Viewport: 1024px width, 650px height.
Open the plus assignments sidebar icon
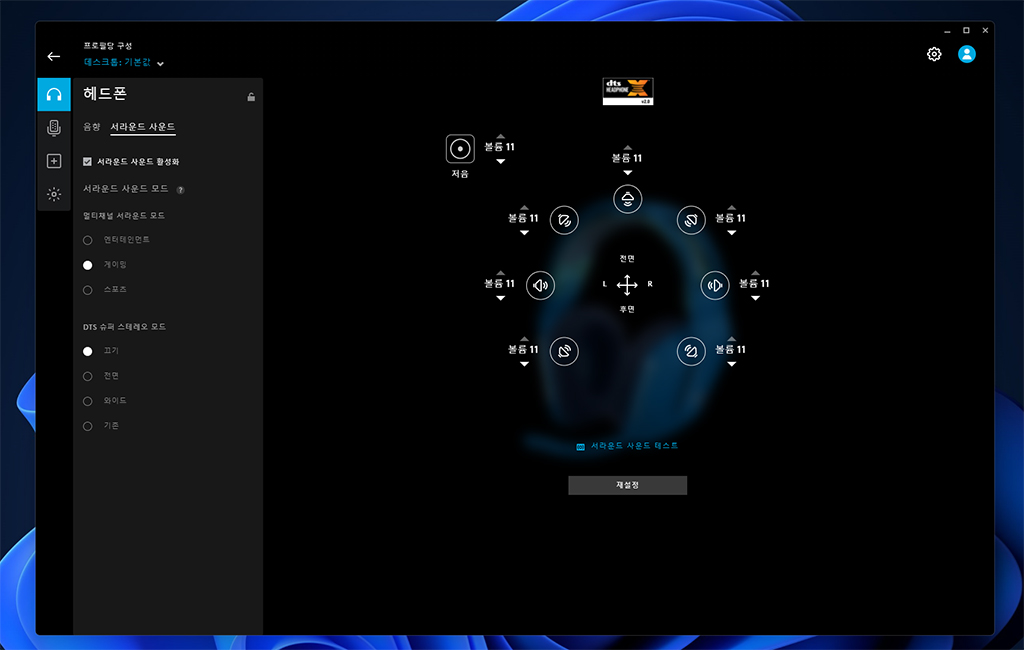pos(54,161)
